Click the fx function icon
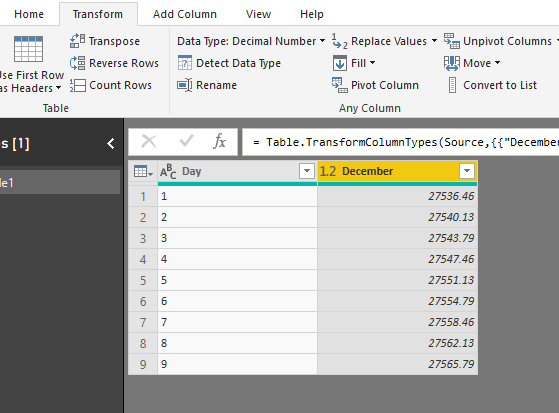The height and width of the screenshot is (413, 559). click(x=220, y=141)
